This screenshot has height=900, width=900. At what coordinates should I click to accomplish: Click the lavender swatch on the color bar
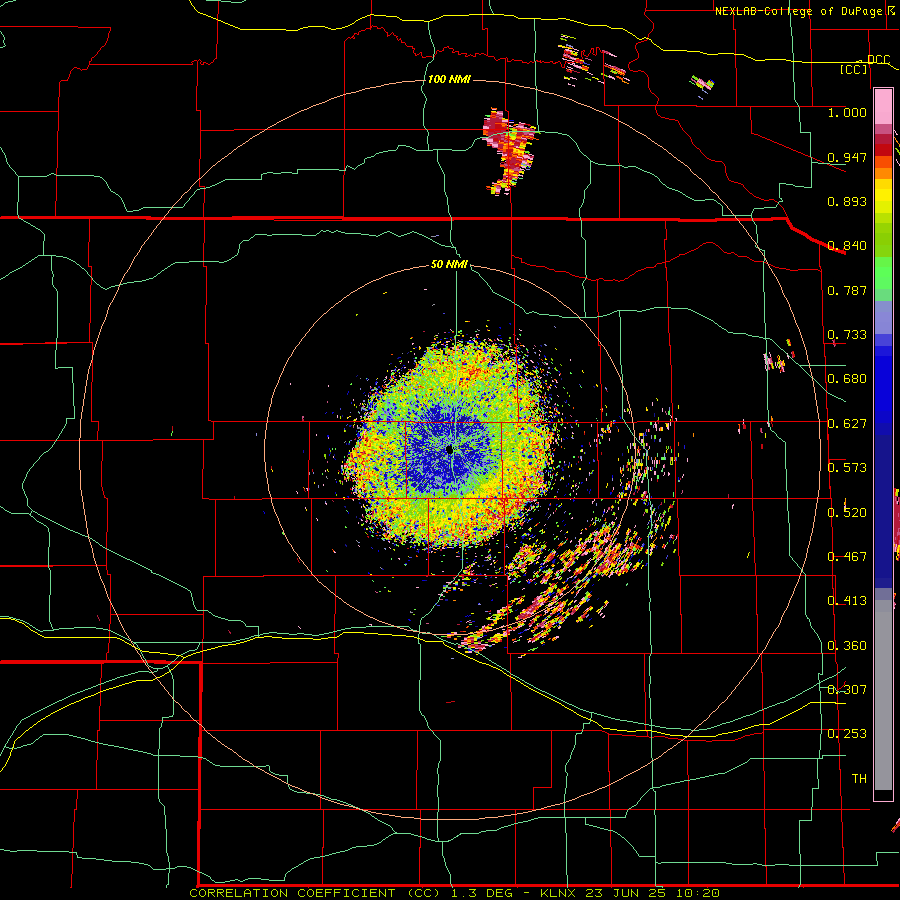pos(883,318)
